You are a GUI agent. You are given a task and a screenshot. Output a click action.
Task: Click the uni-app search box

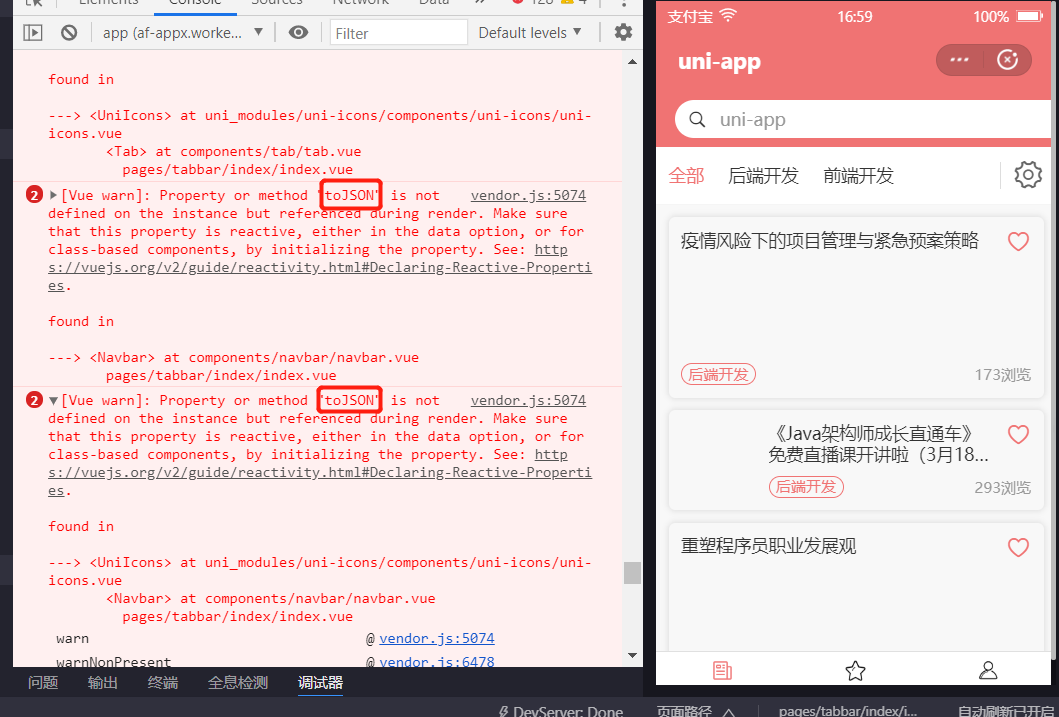864,120
